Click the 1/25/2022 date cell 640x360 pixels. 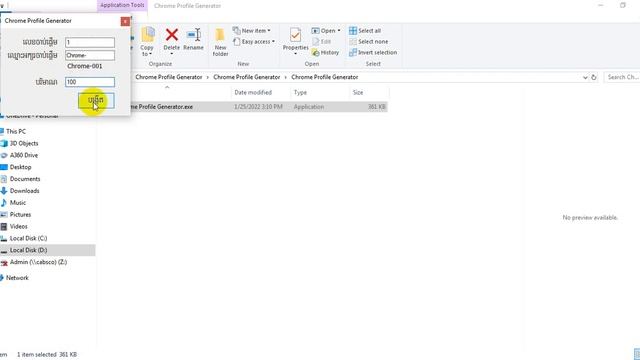[258, 107]
